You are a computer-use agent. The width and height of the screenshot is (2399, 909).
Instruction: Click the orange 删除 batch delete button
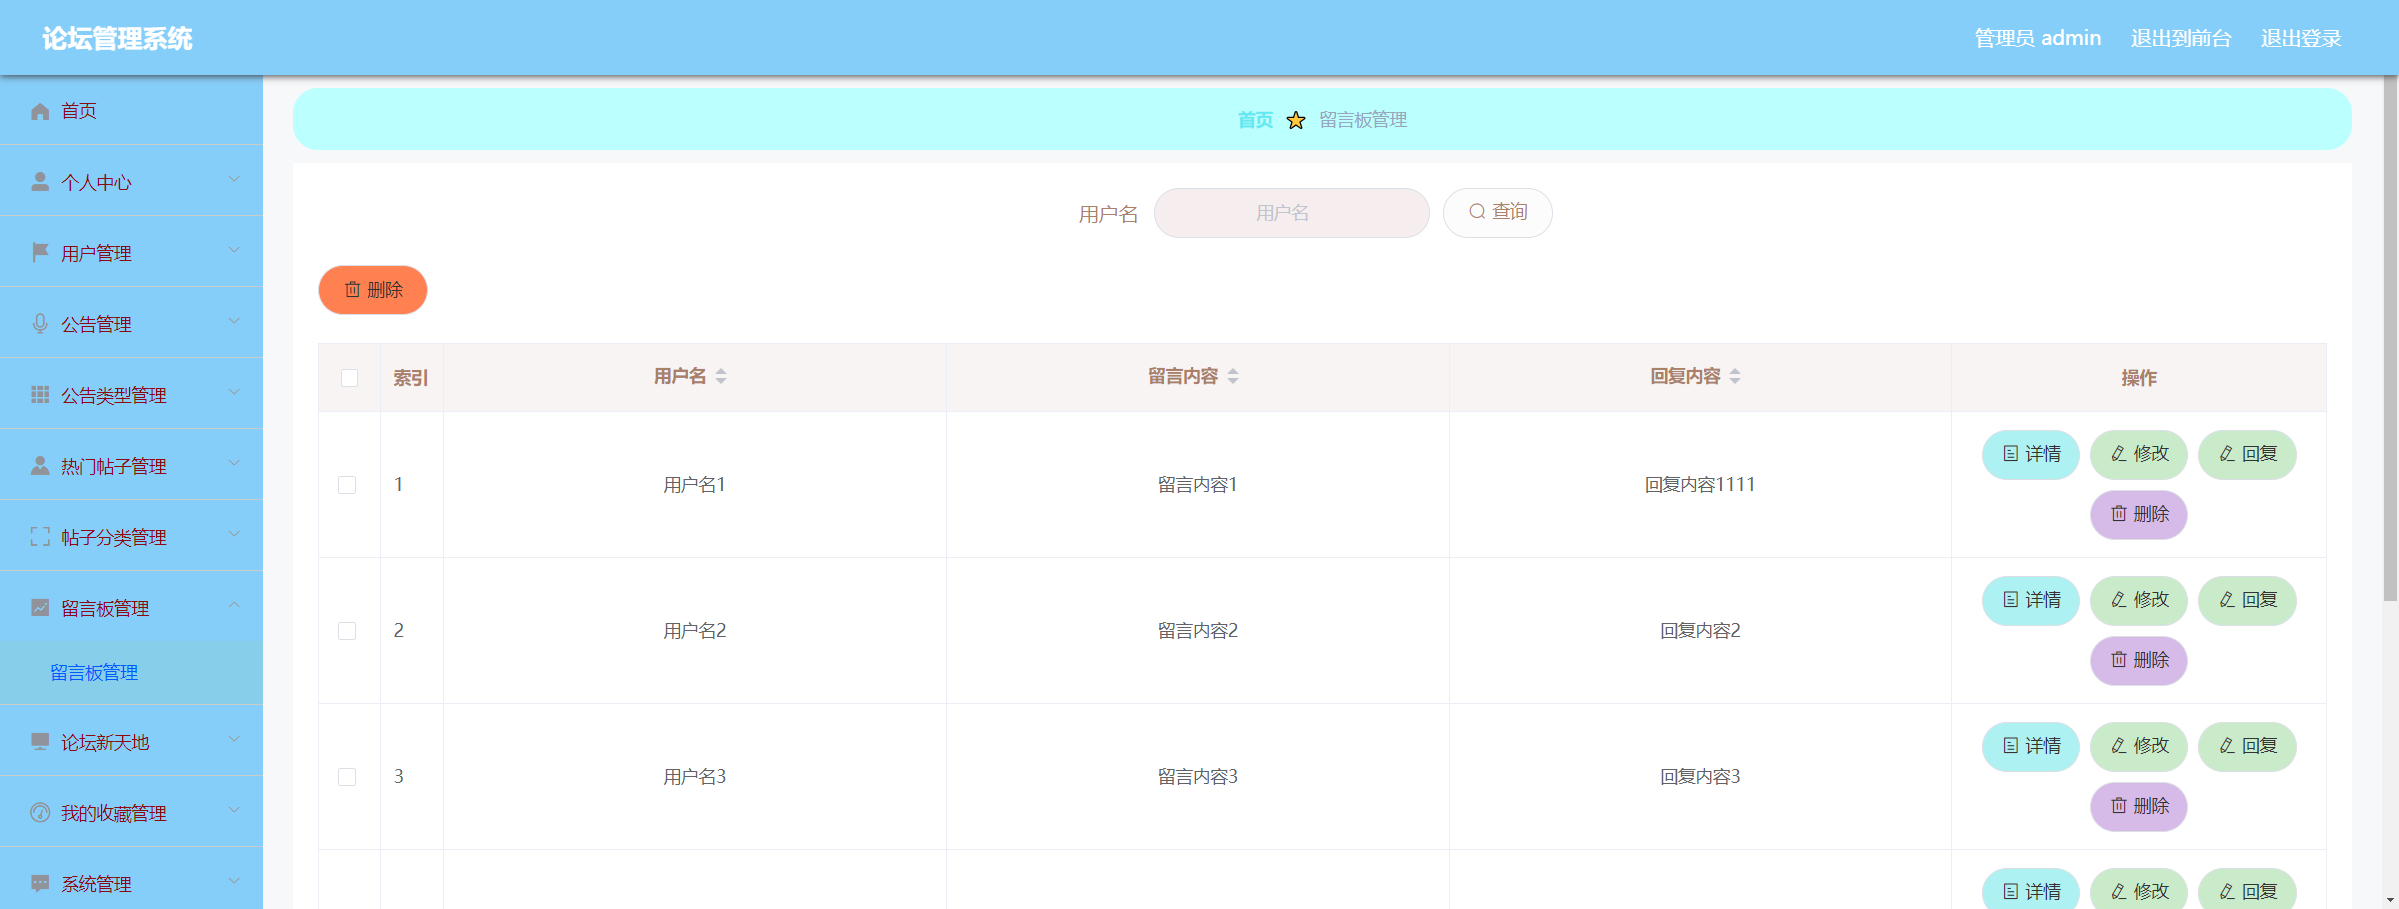(373, 290)
